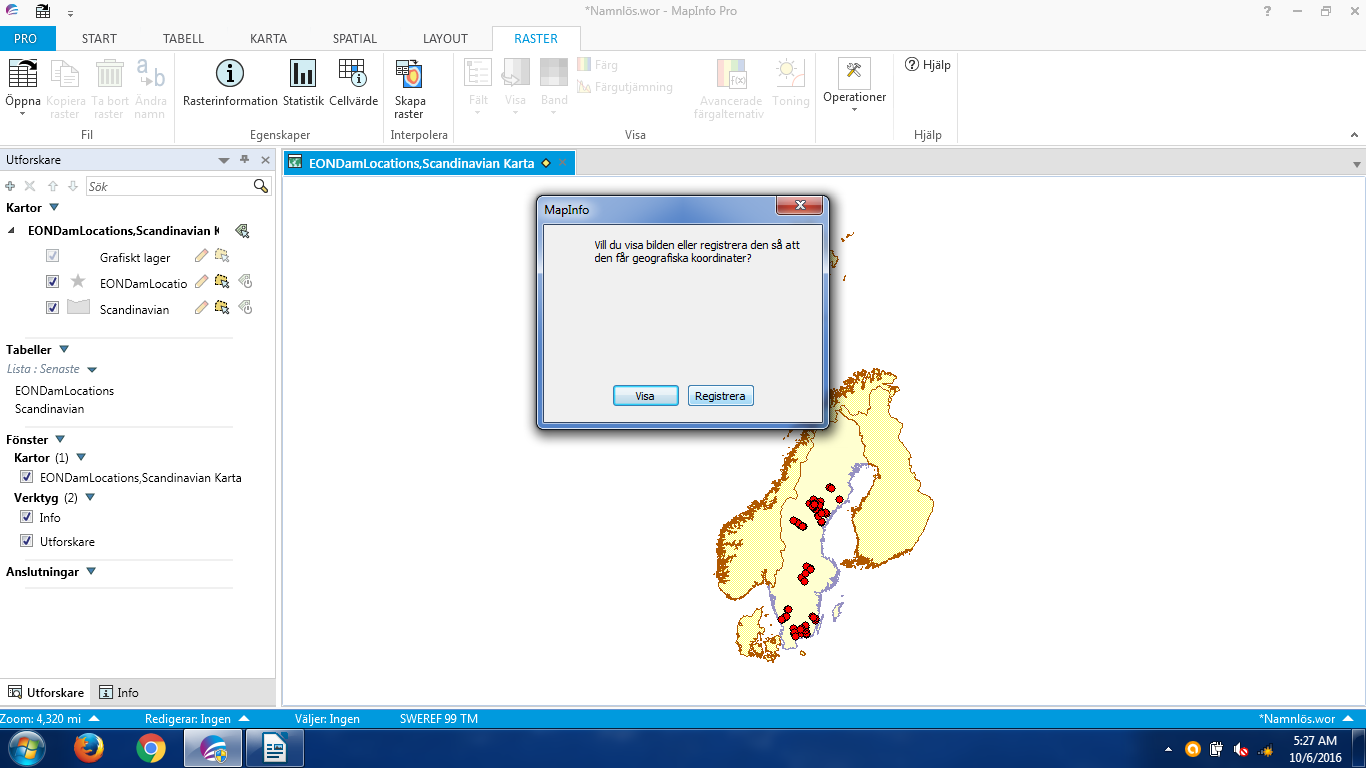Screen dimensions: 1366x768
Task: Open the PRO backstage tab
Action: [26, 39]
